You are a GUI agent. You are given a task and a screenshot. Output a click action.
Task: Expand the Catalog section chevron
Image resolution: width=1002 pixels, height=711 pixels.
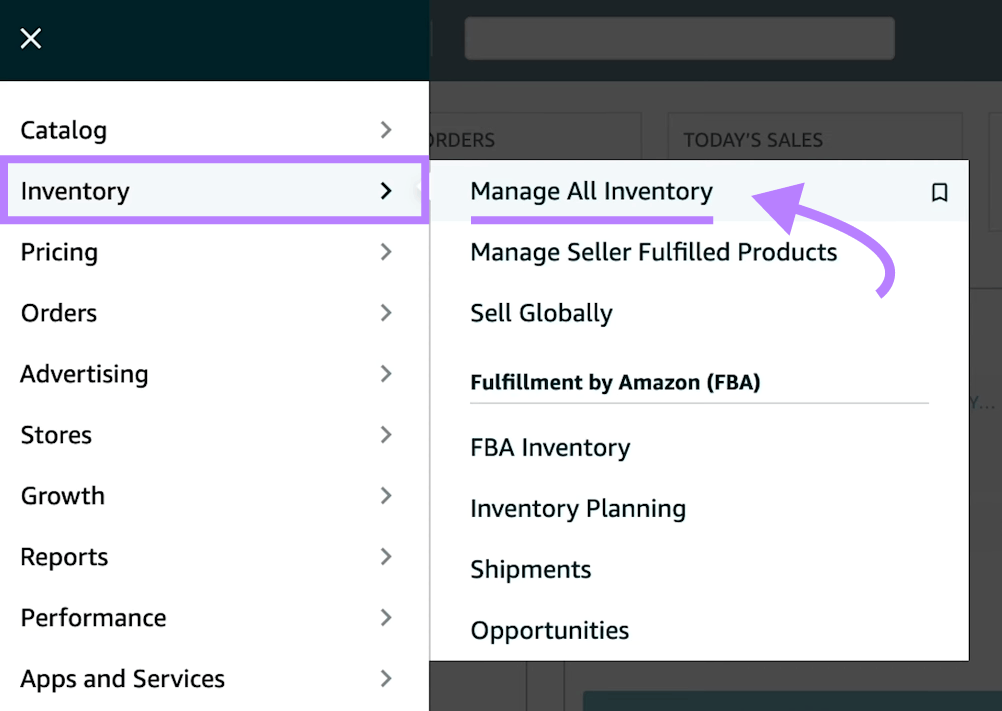386,130
